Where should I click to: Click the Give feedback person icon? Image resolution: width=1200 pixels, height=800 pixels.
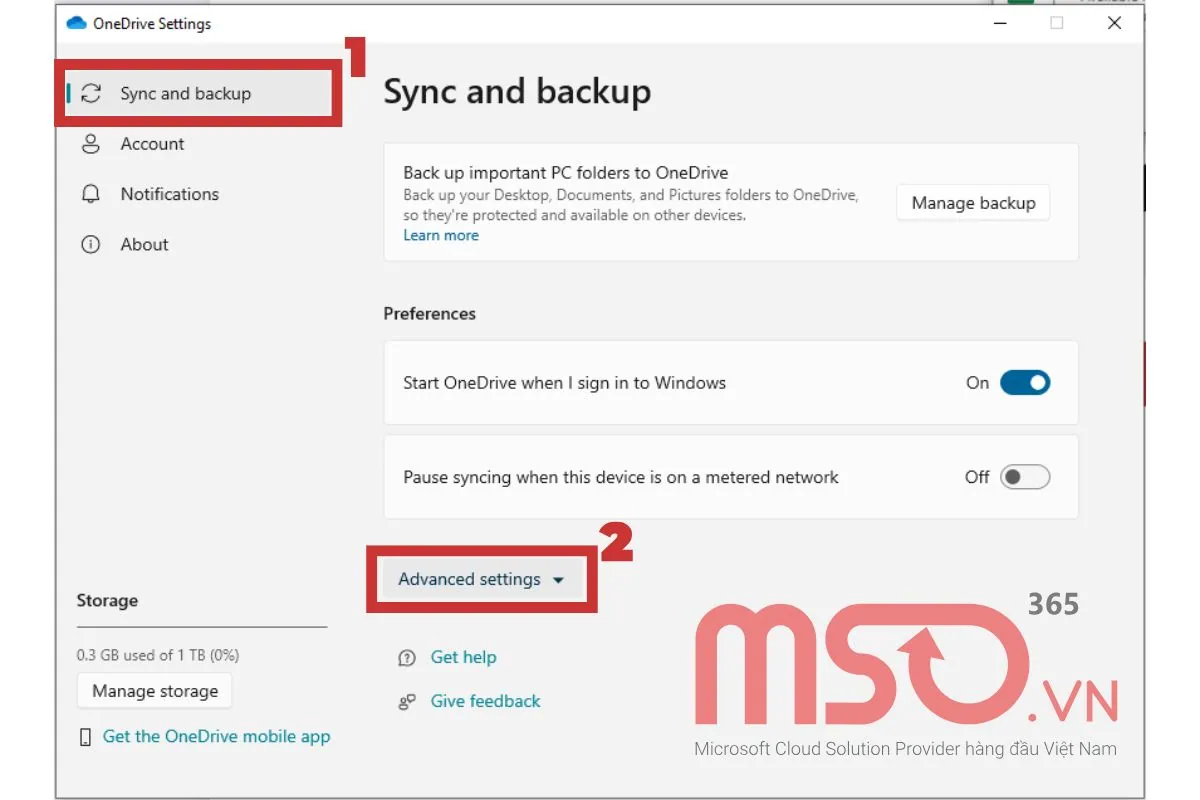tap(407, 702)
